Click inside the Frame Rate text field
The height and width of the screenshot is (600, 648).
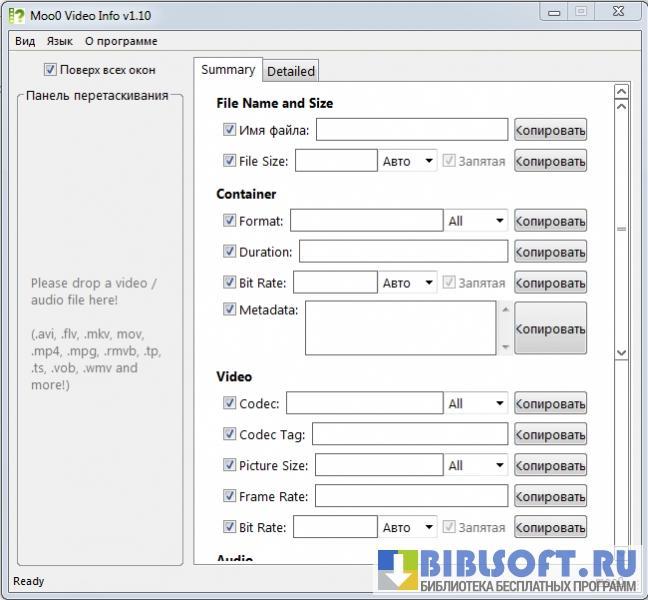[x=411, y=496]
